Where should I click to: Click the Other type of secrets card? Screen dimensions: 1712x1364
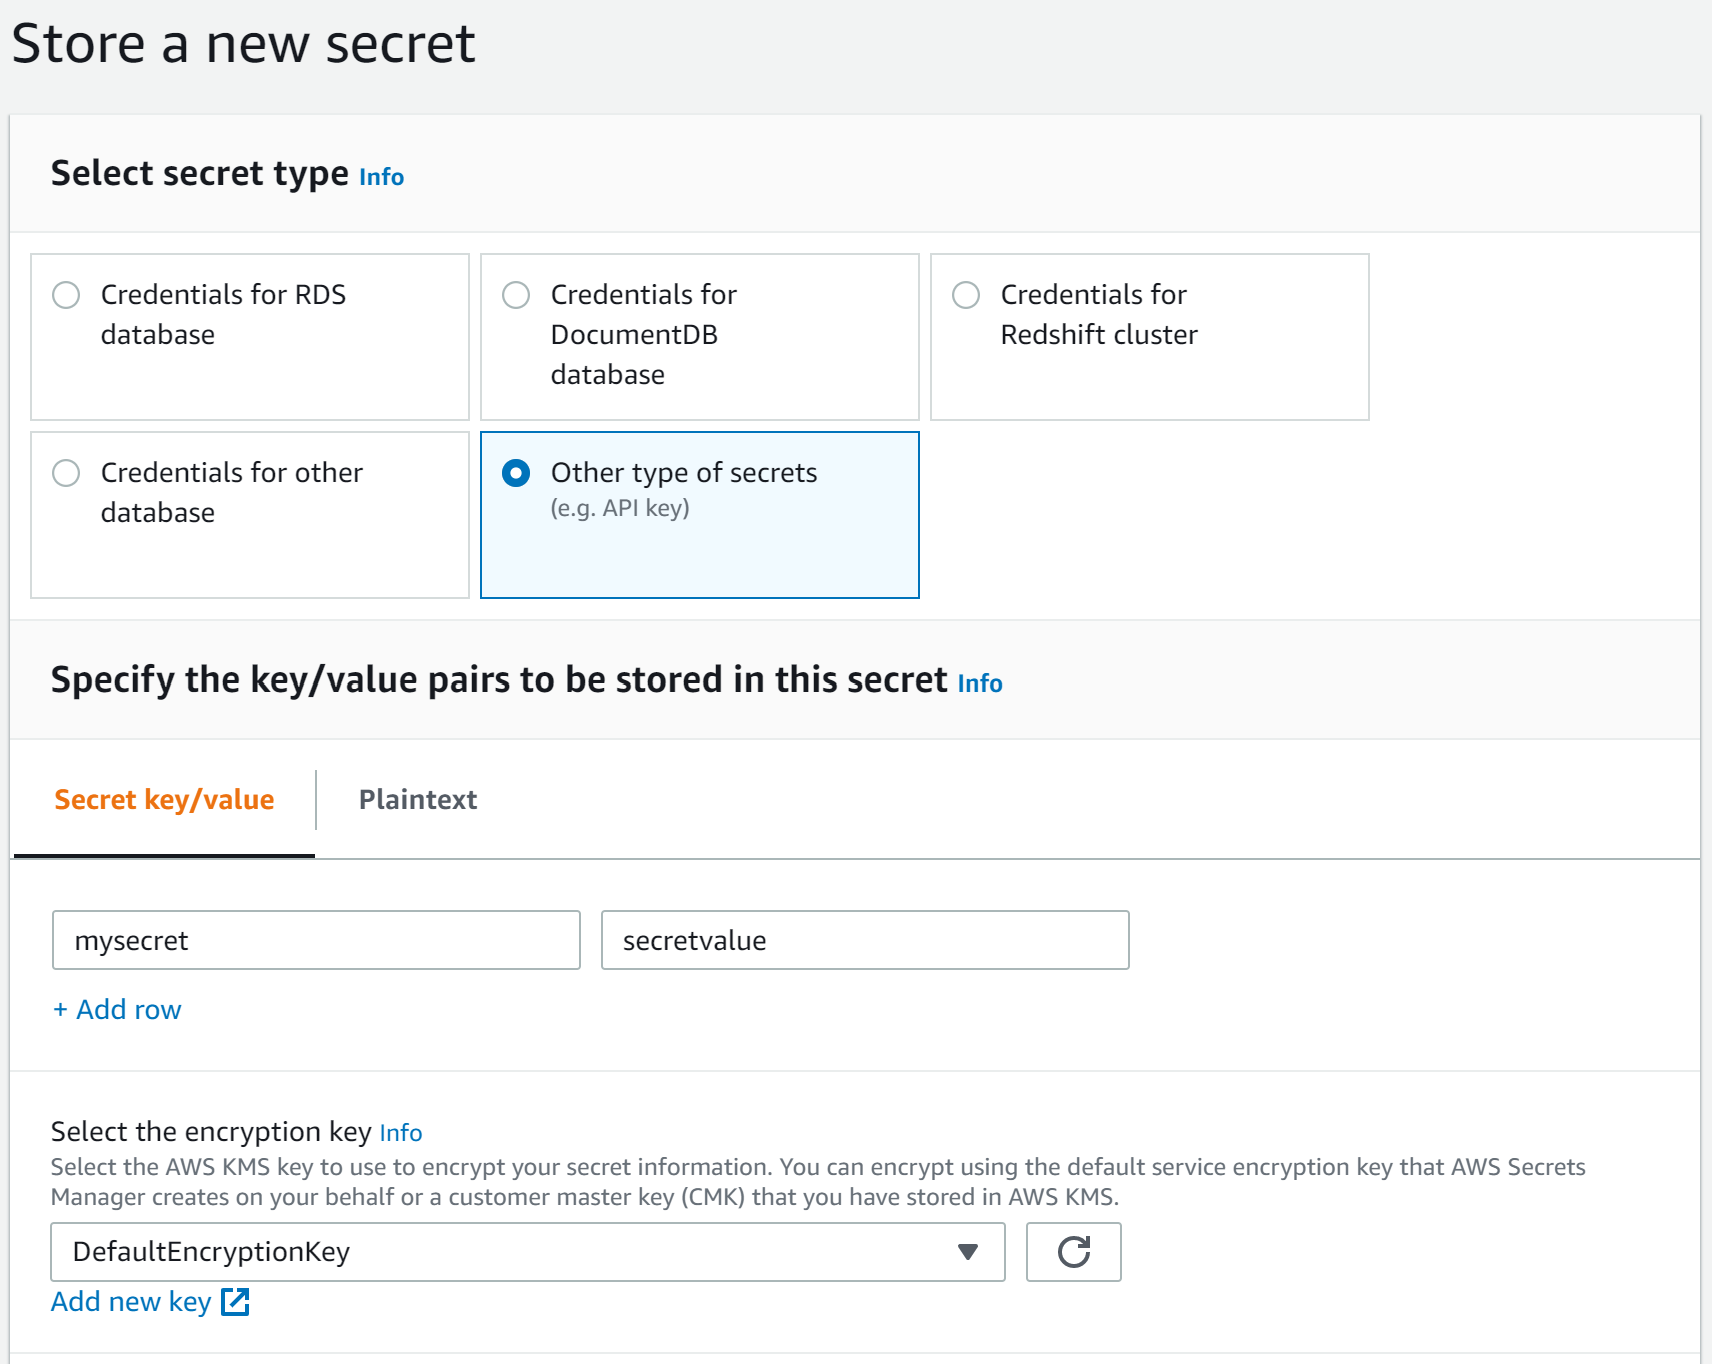coord(699,514)
